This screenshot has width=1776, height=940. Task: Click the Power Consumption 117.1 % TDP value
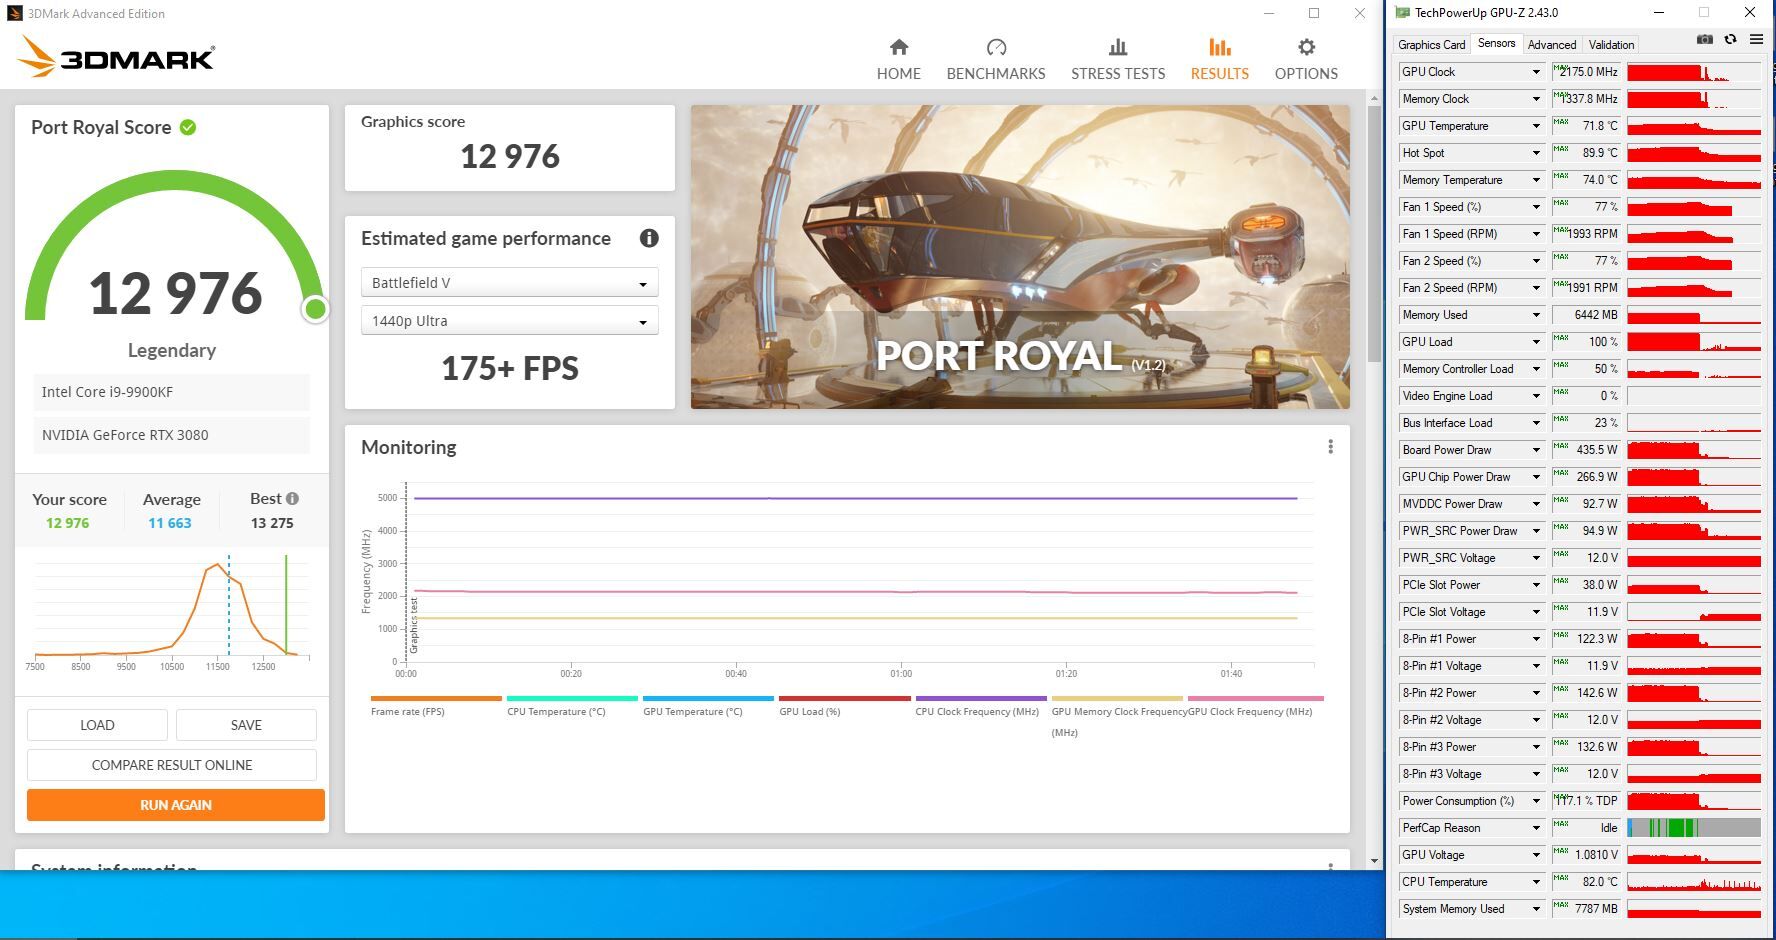1588,801
